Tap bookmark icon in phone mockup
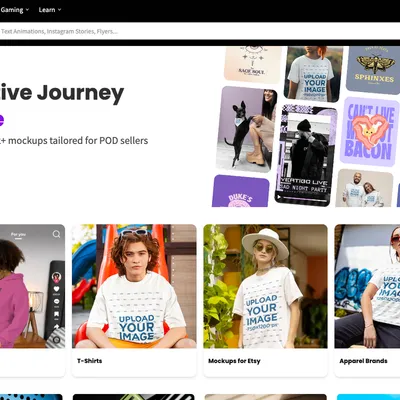The image size is (400, 400). point(56,314)
